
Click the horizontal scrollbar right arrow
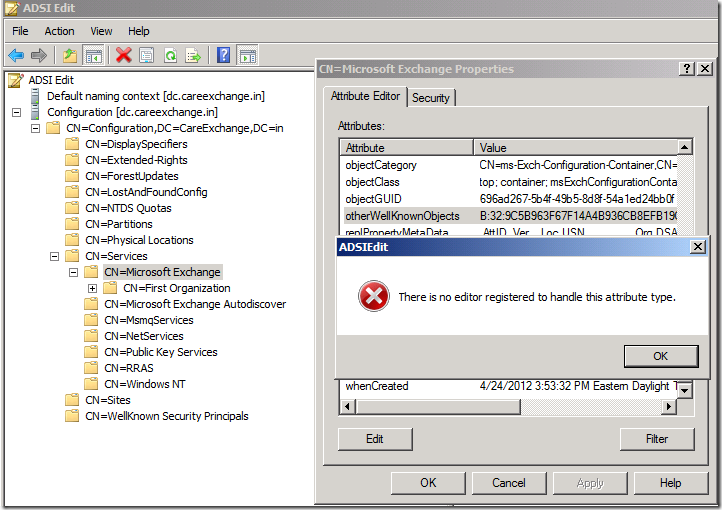click(x=669, y=406)
